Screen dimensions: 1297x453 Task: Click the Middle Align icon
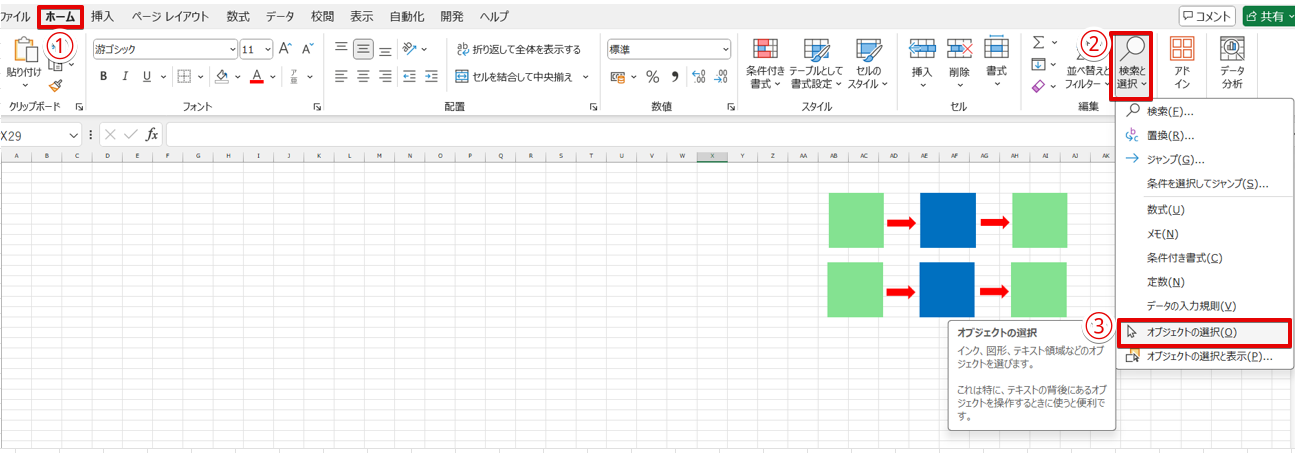click(363, 48)
